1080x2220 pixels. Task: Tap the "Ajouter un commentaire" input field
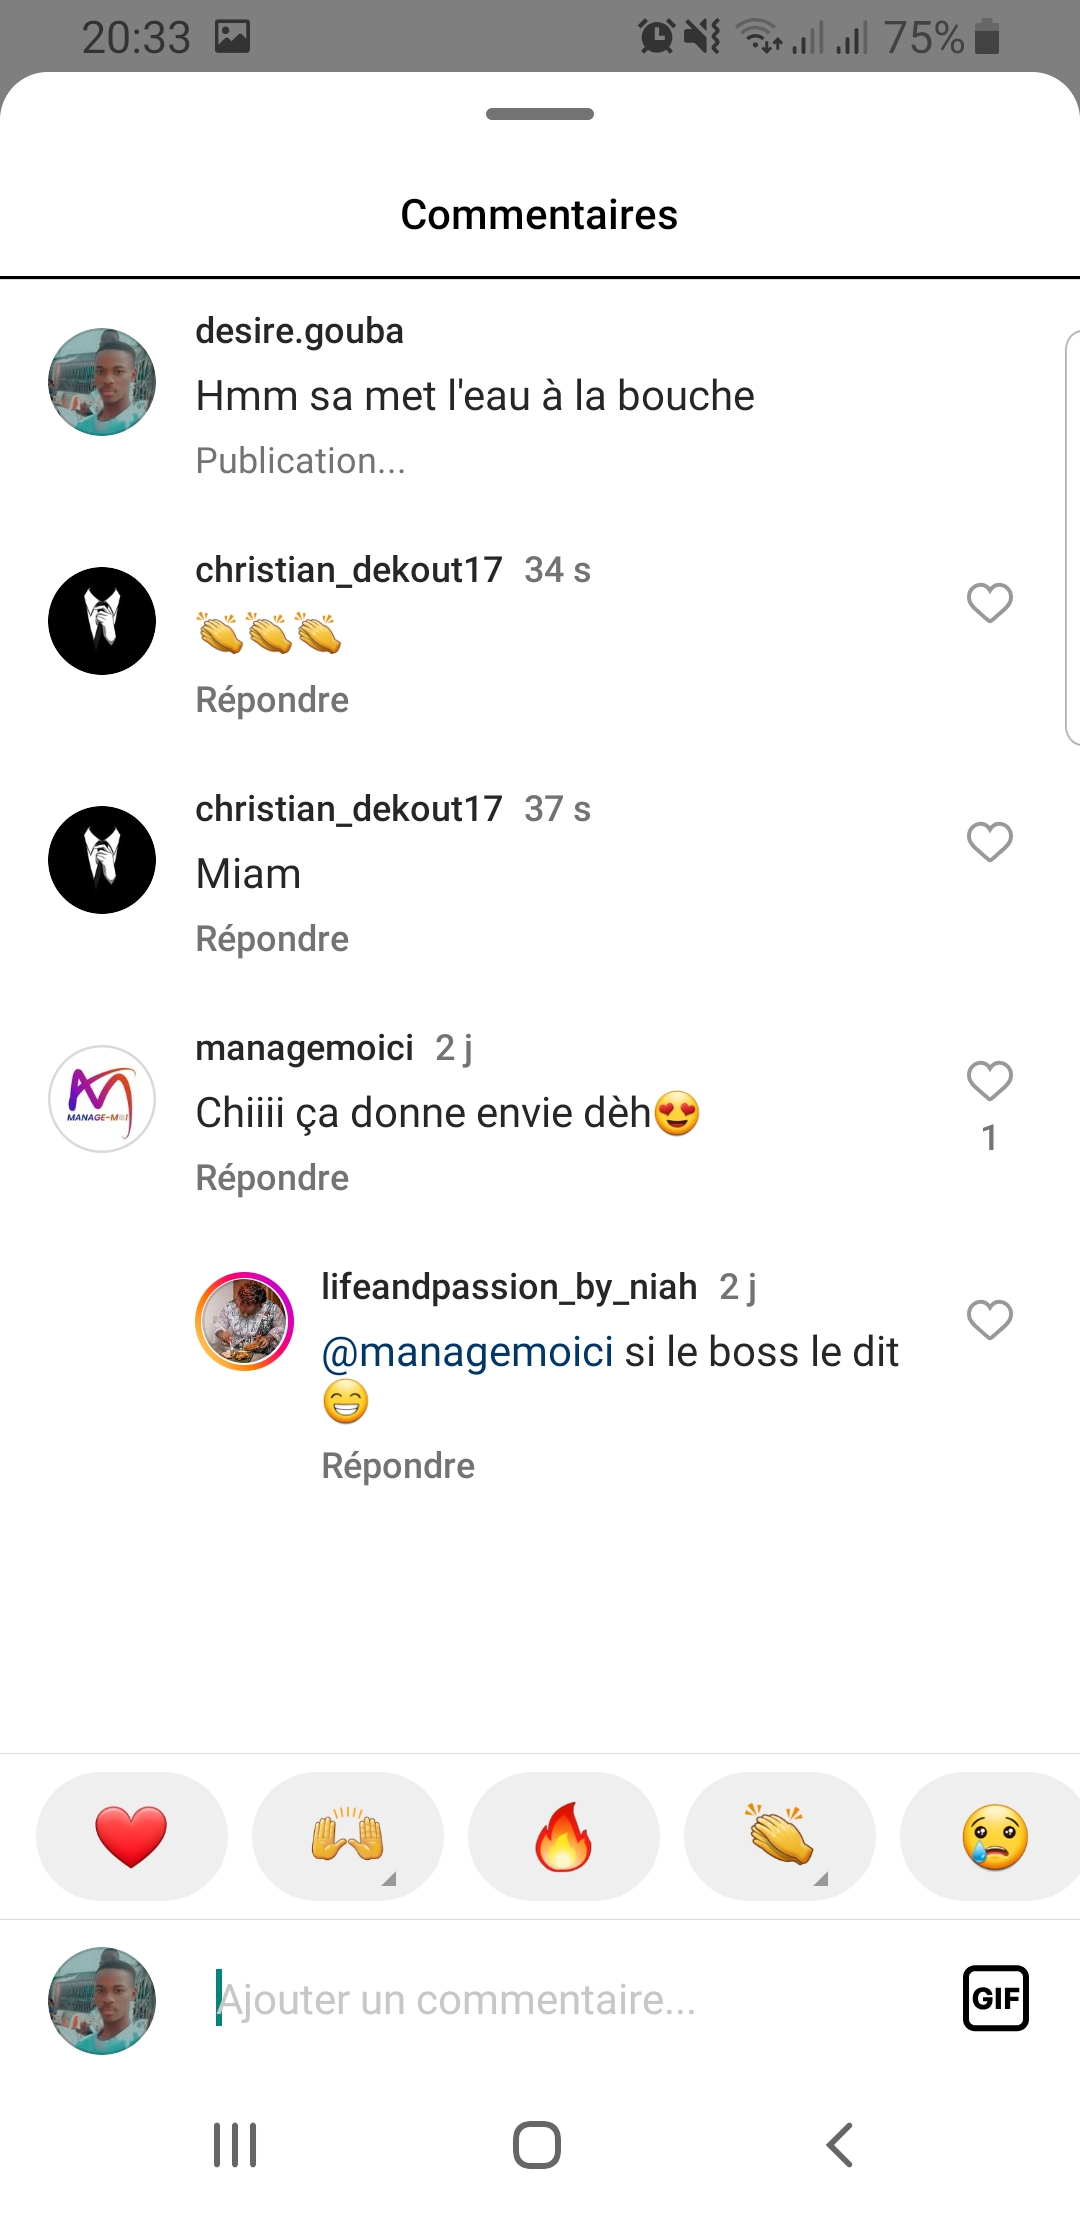[x=560, y=2000]
